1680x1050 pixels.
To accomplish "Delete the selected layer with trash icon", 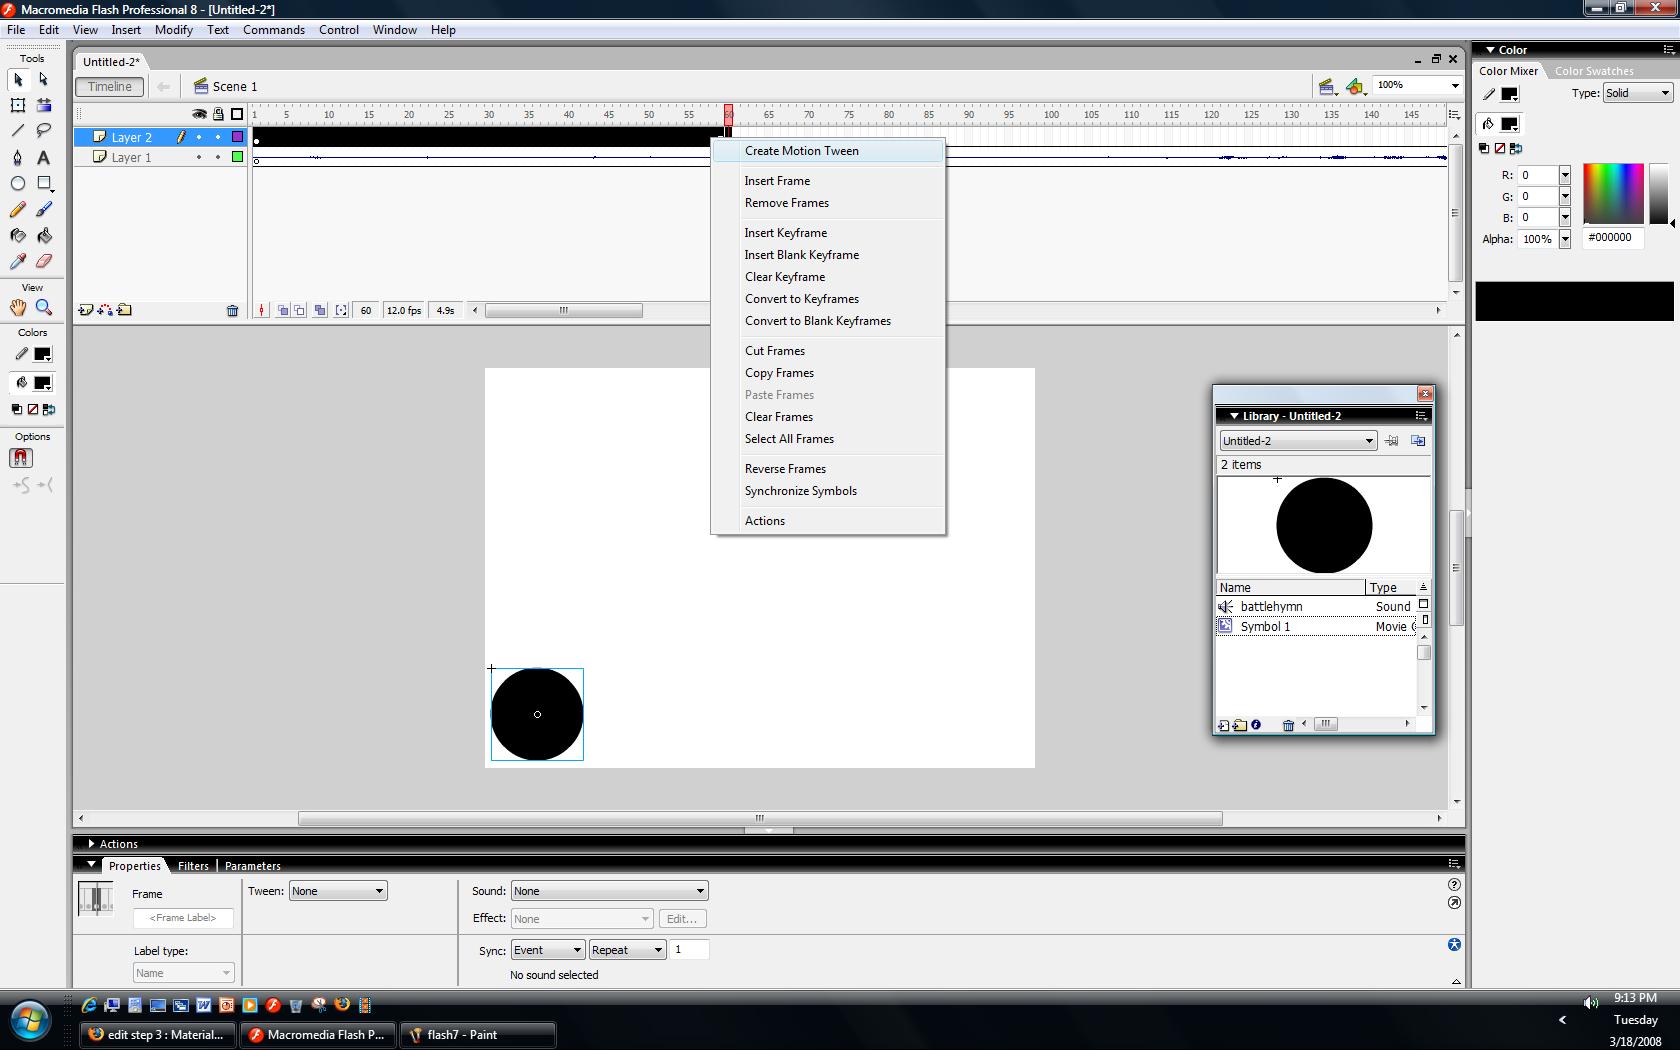I will point(233,311).
